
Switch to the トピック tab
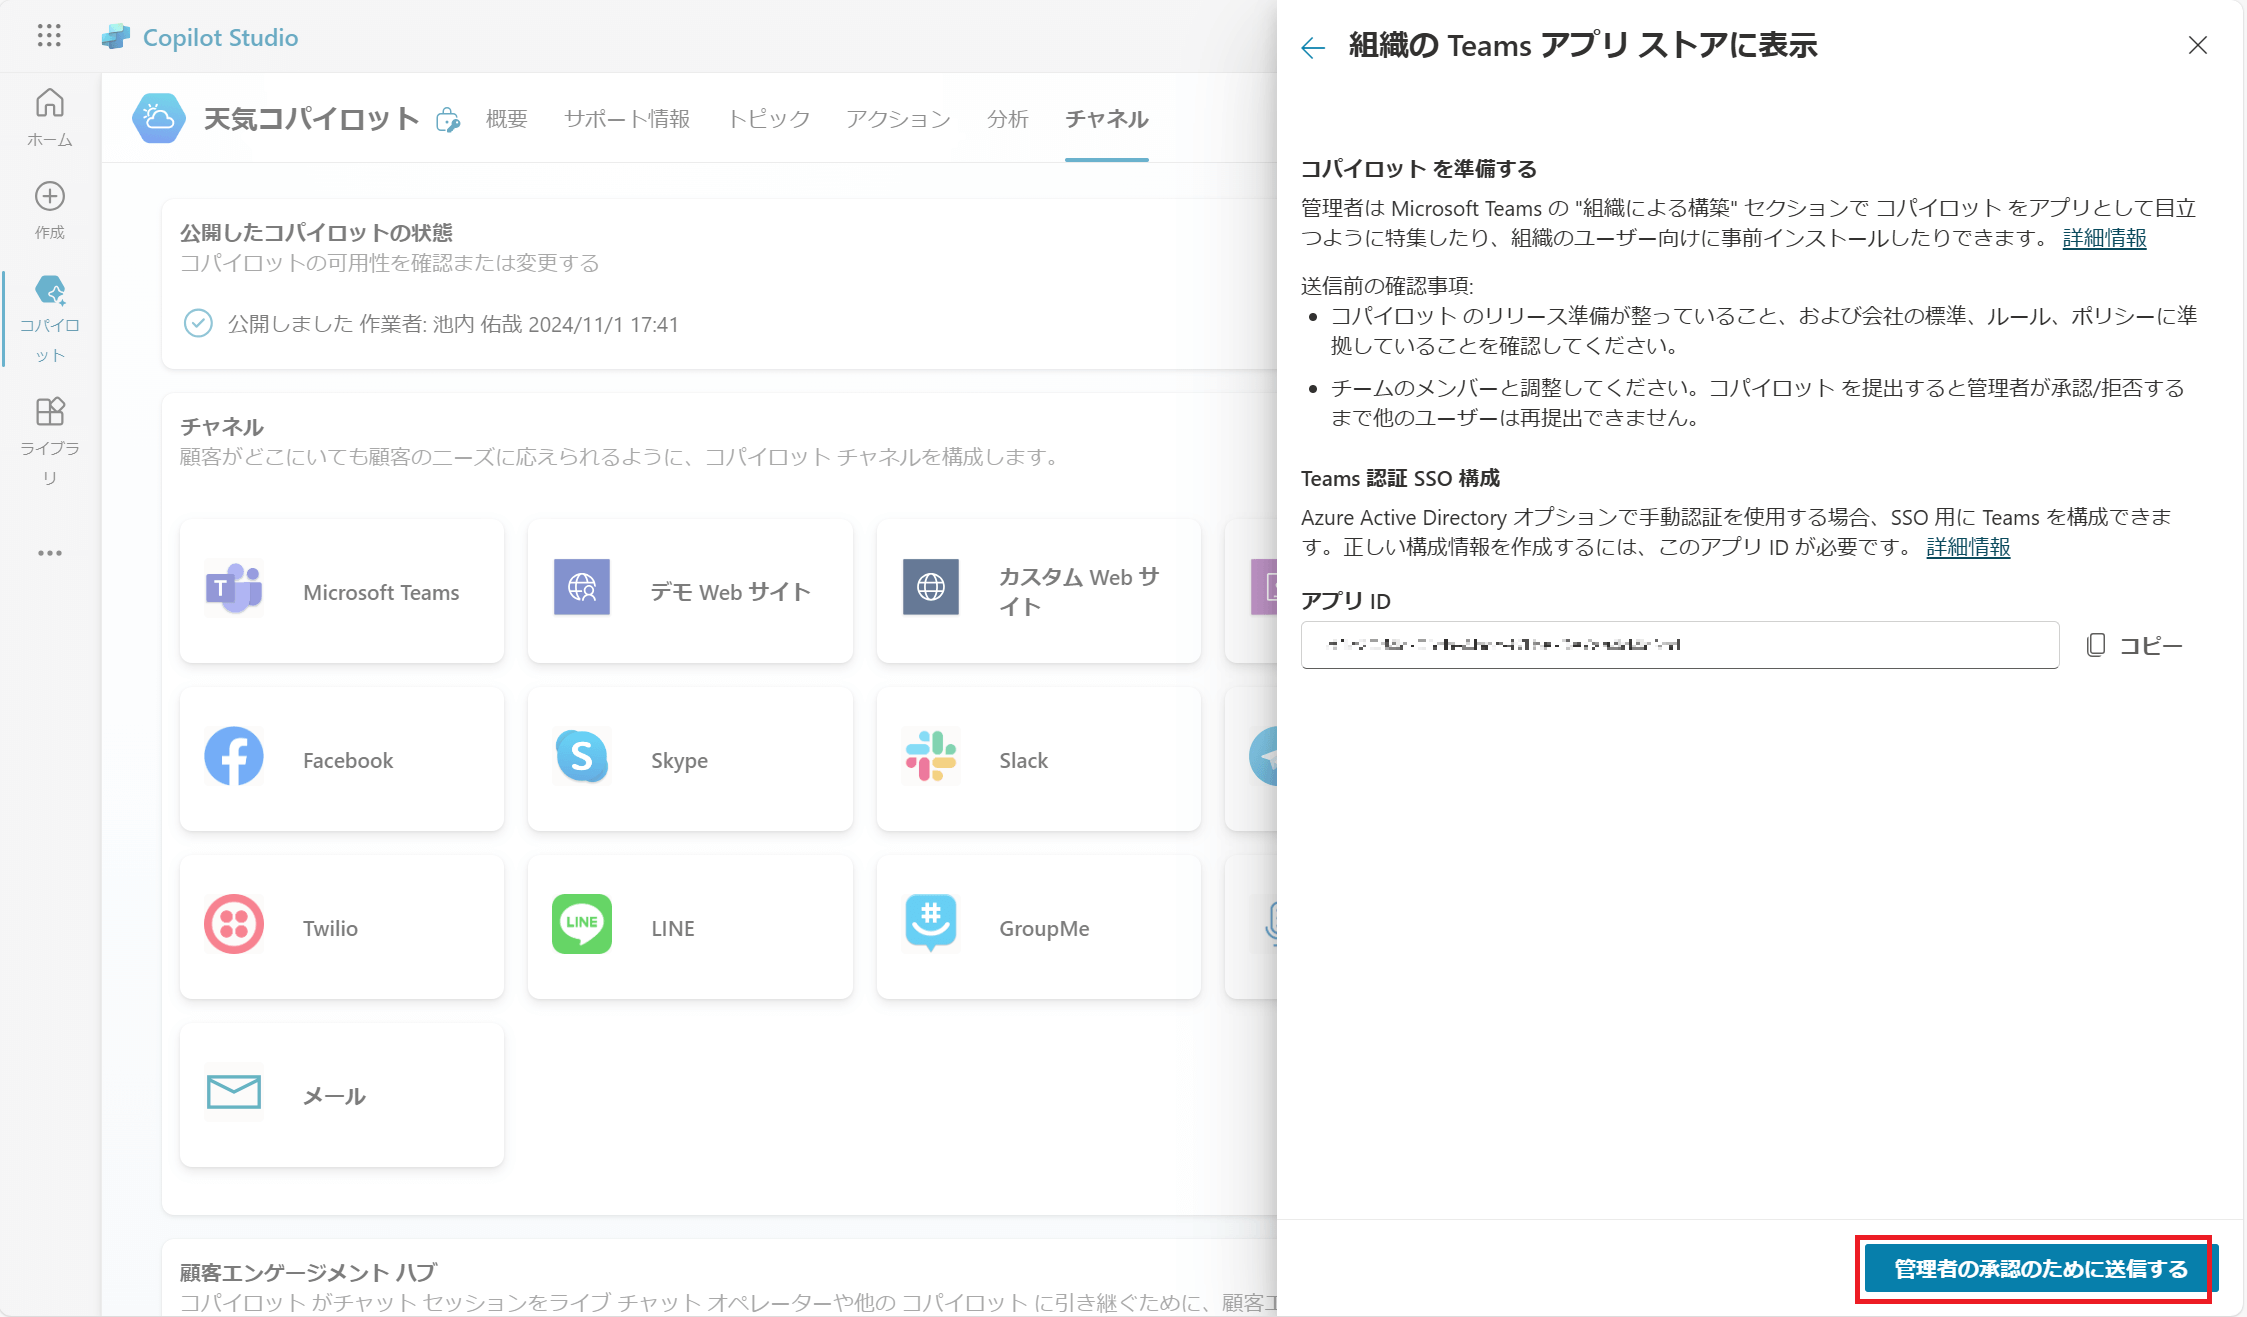[x=768, y=119]
